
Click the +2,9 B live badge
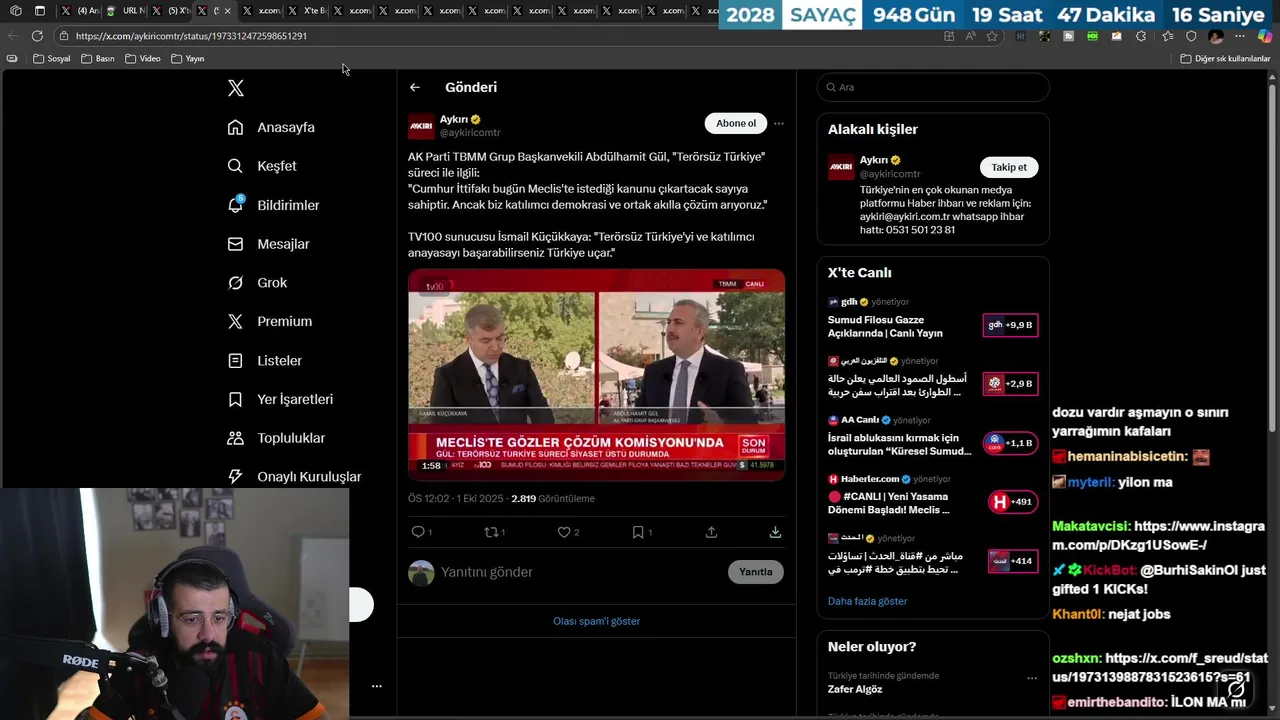pyautogui.click(x=1010, y=384)
